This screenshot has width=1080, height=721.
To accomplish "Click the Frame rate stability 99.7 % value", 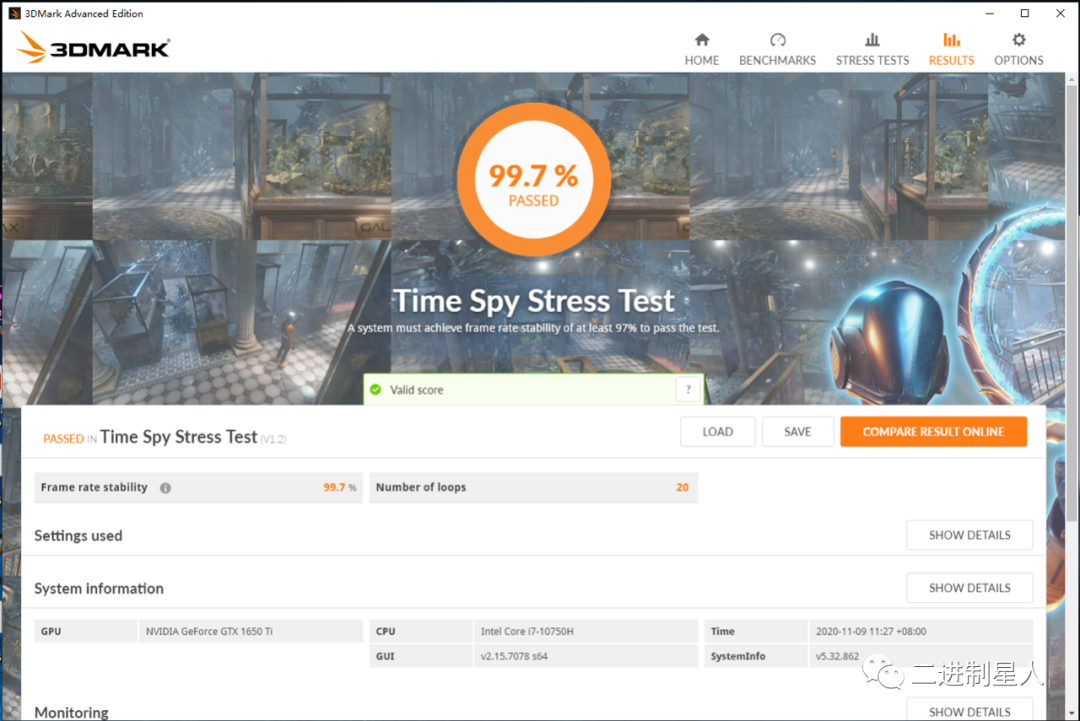I will pyautogui.click(x=340, y=488).
